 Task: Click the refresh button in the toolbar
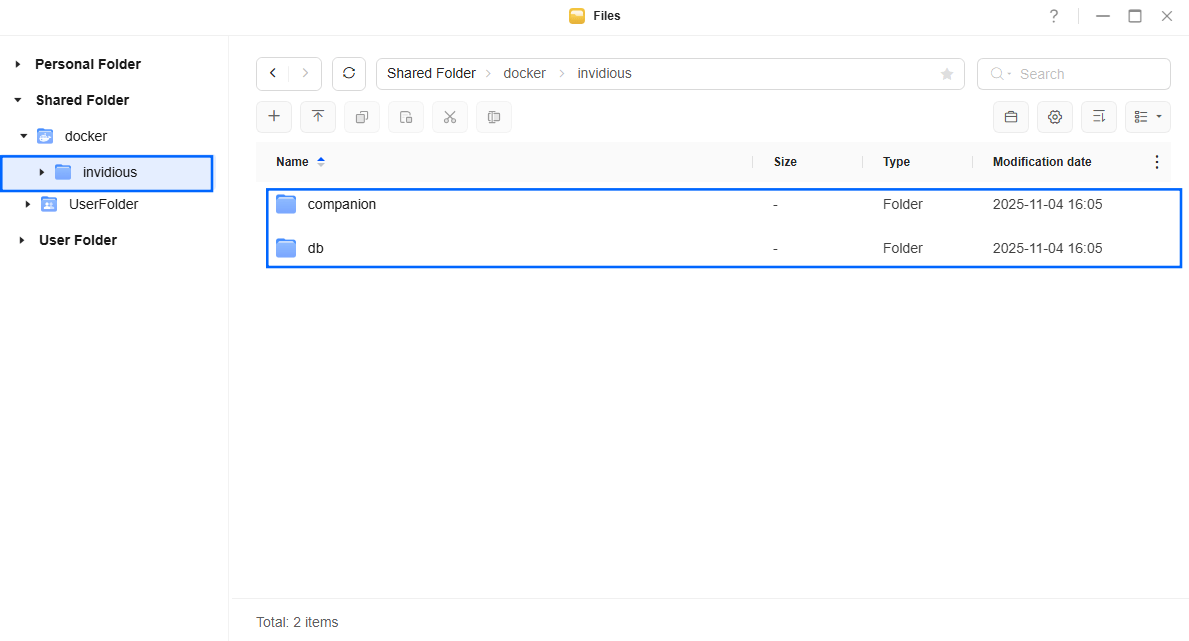click(349, 74)
